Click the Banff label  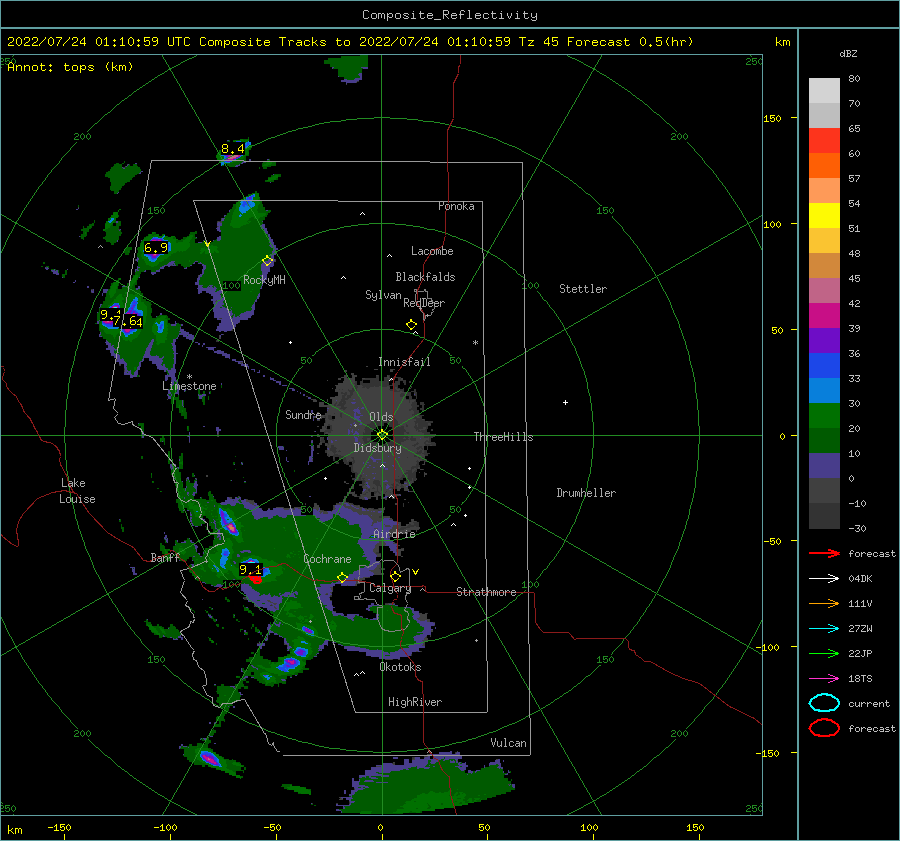(x=165, y=558)
